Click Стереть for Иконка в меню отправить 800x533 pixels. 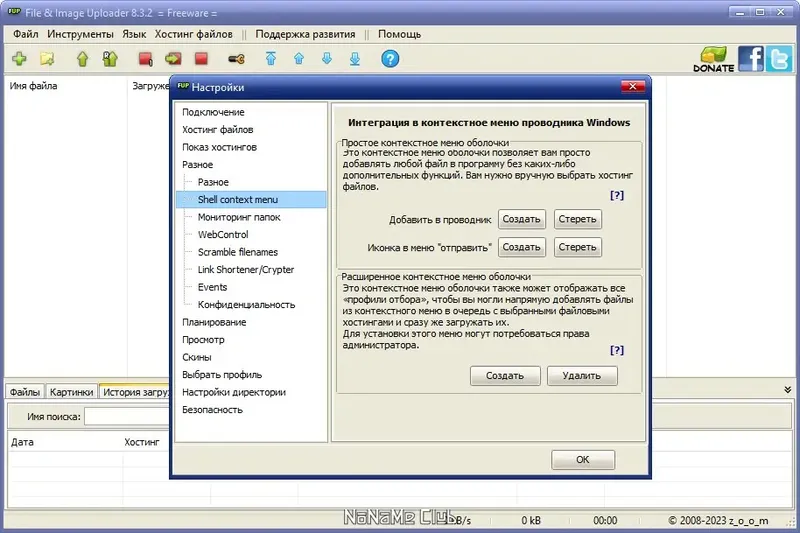(578, 247)
